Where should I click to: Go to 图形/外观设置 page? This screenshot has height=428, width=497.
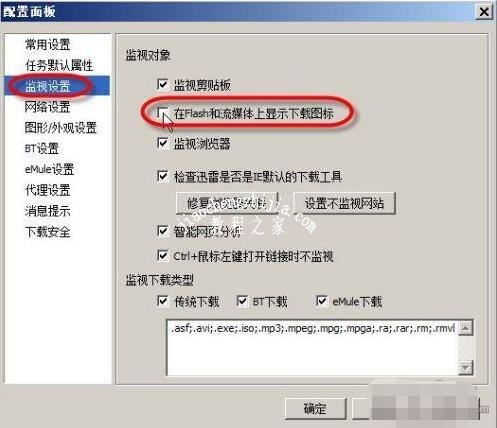click(61, 128)
